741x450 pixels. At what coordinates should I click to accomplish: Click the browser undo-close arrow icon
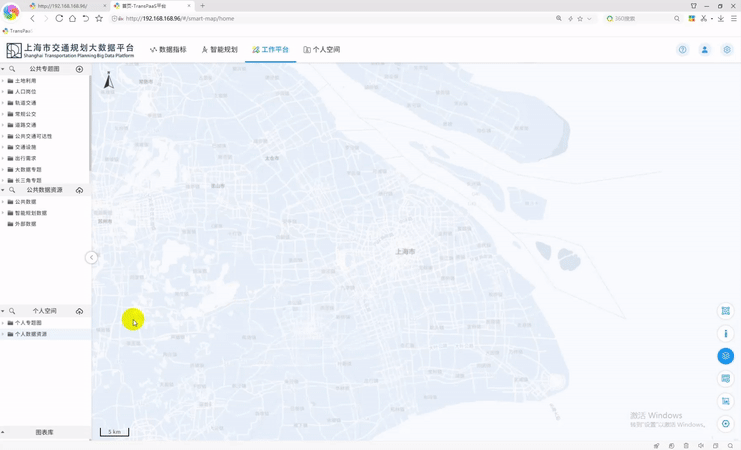pyautogui.click(x=86, y=18)
